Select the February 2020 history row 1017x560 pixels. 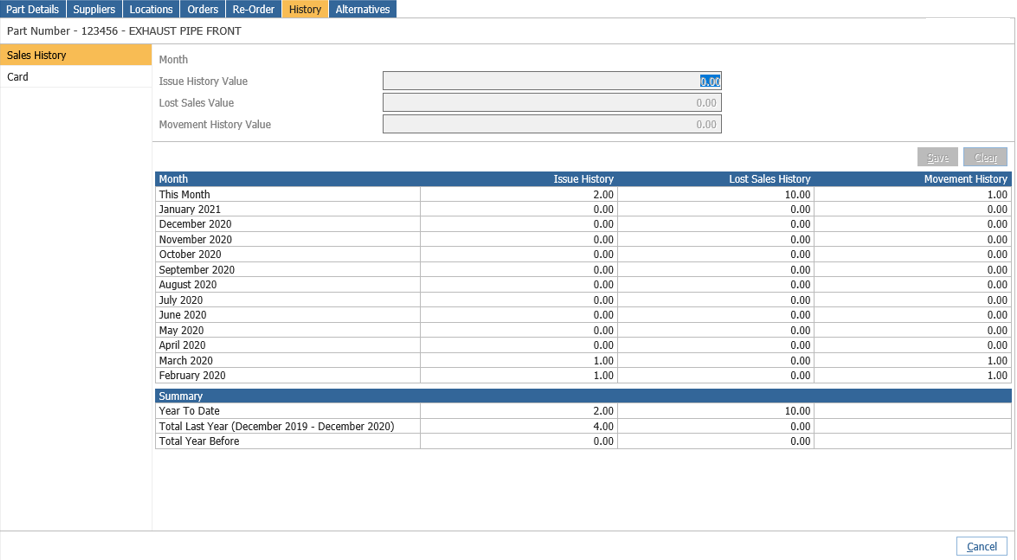583,375
